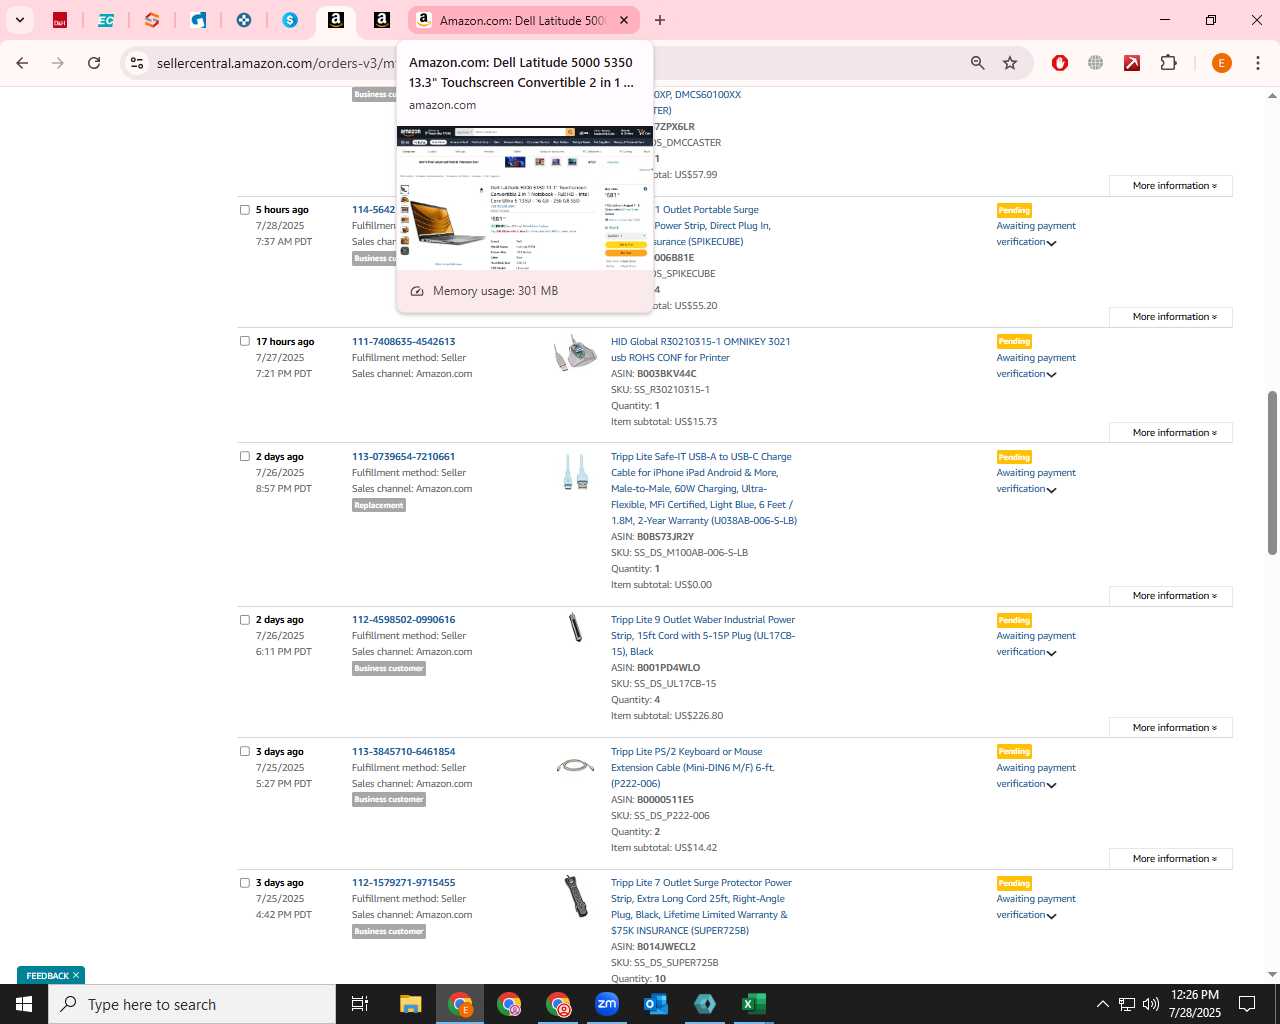Open File Explorer from taskbar

coord(411,1004)
